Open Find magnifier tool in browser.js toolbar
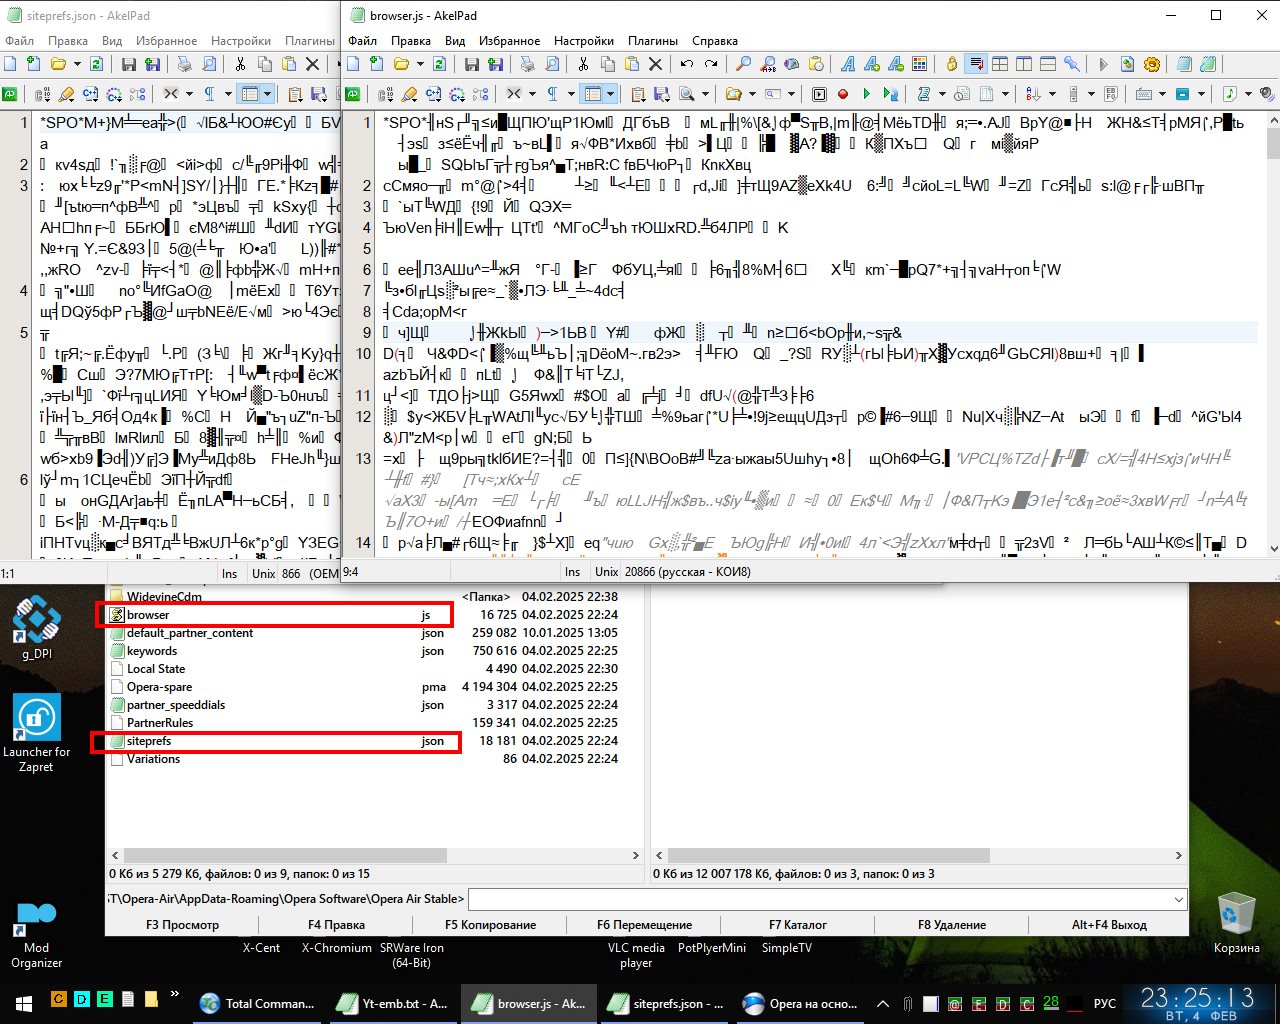1280x1024 pixels. pyautogui.click(x=743, y=64)
